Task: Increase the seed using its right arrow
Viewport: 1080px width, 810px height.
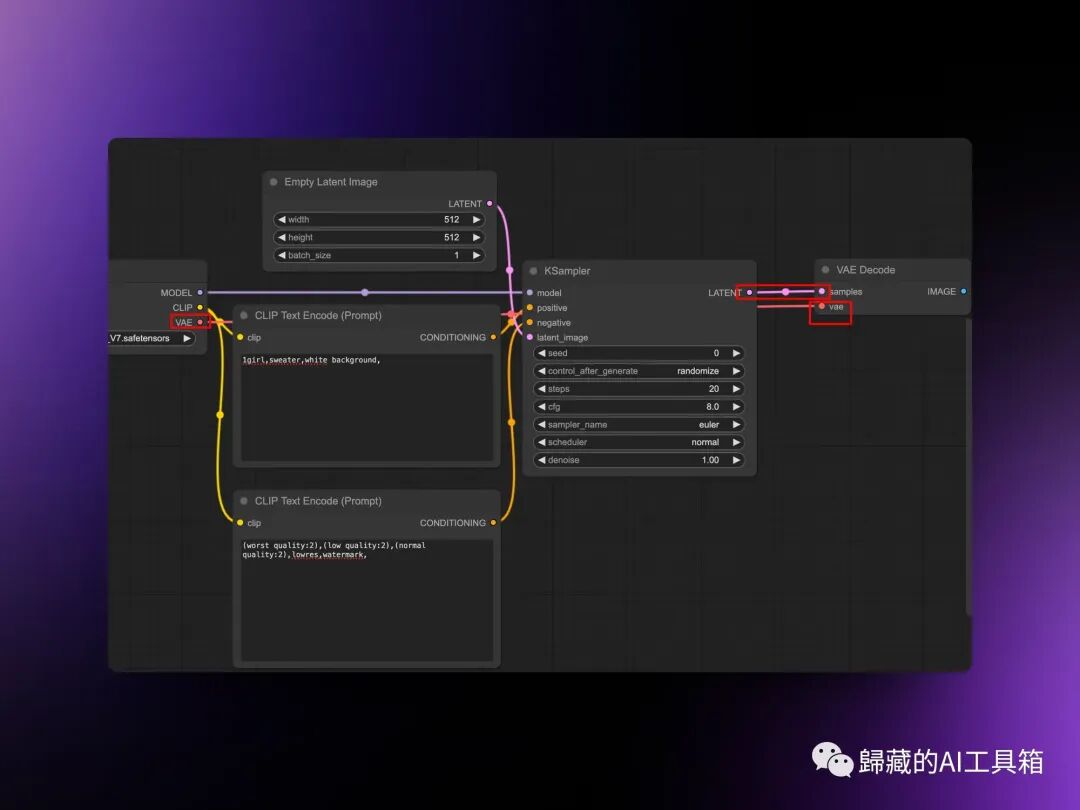Action: click(x=736, y=353)
